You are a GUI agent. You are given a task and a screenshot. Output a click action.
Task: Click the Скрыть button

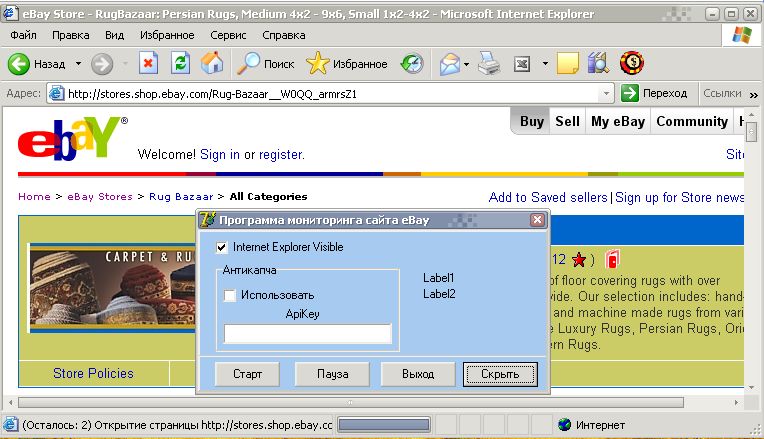(500, 374)
